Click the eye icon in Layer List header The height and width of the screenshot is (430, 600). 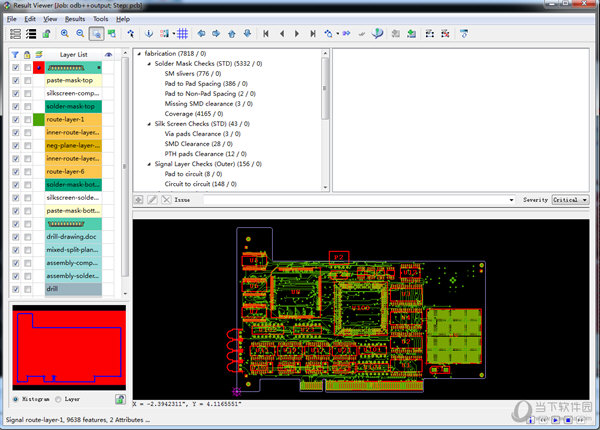click(x=108, y=54)
